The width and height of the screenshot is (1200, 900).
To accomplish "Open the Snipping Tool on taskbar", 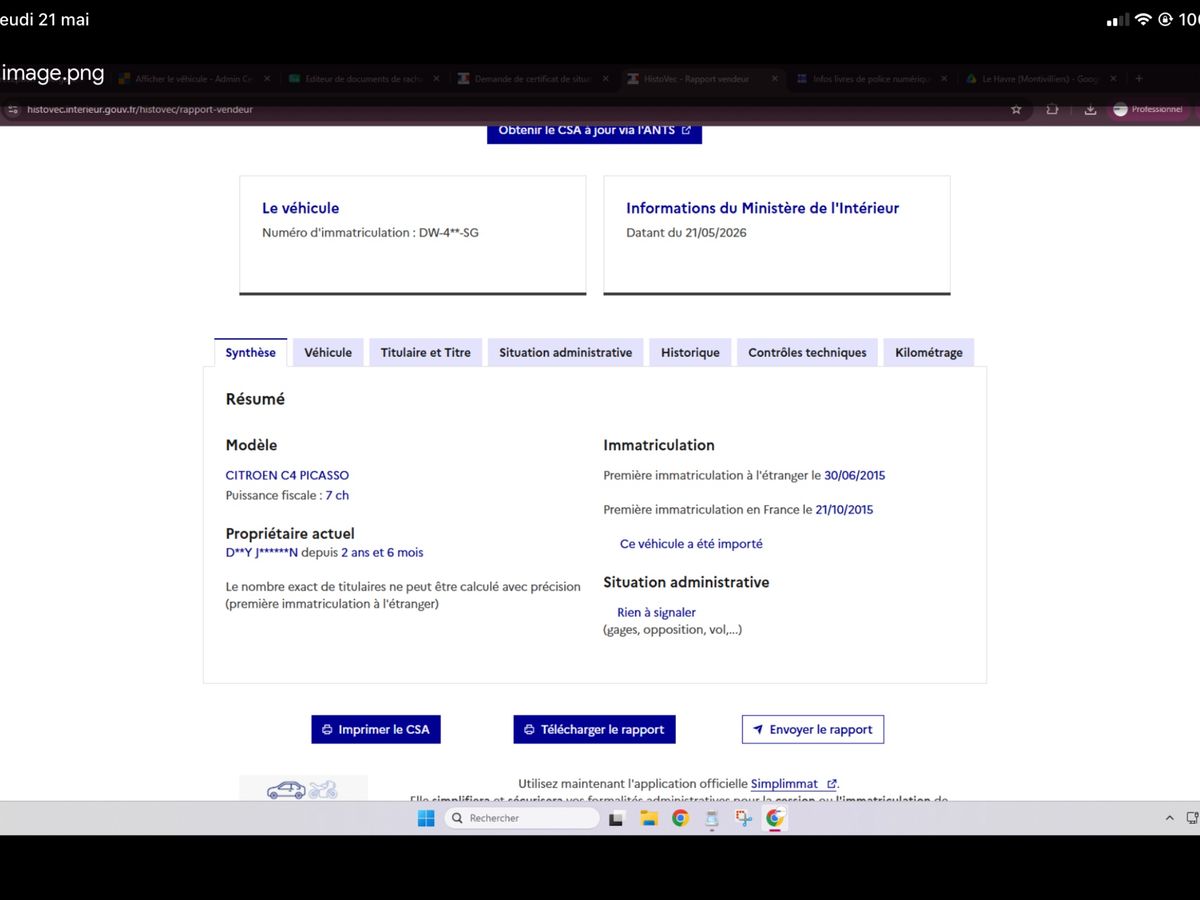I will click(x=743, y=818).
